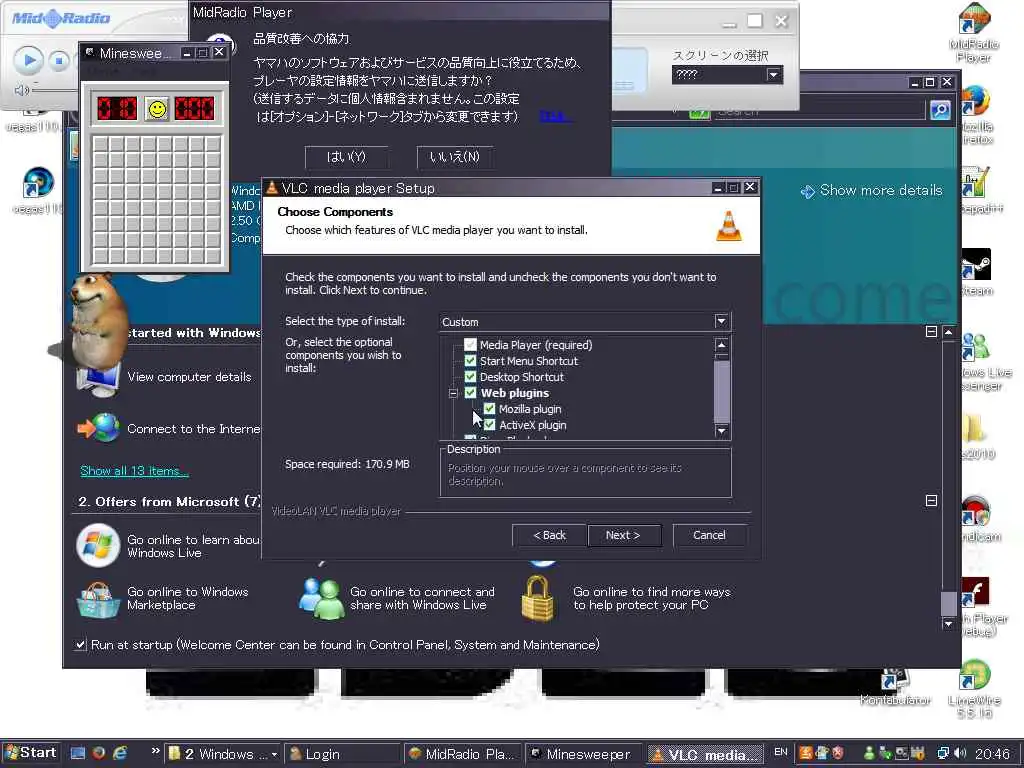Click Show more details link
This screenshot has width=1024, height=768.
(880, 190)
